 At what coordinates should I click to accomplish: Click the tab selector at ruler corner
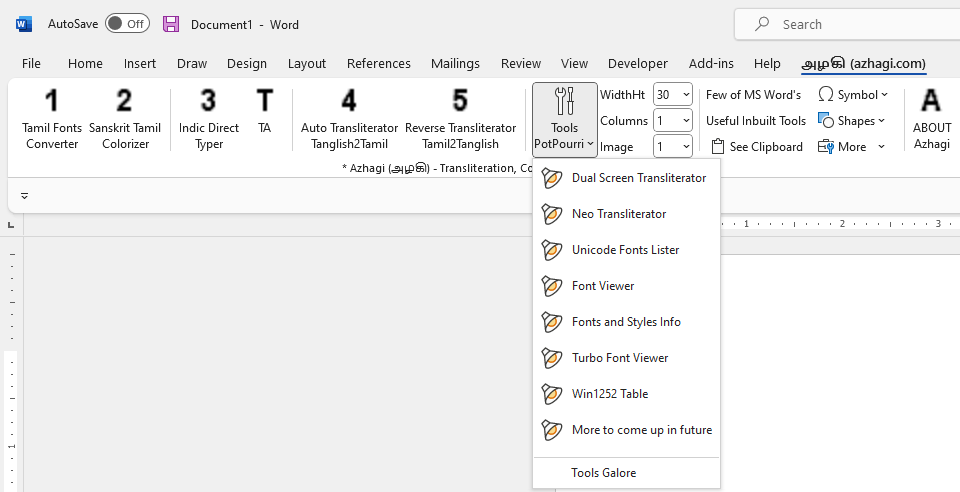point(11,225)
